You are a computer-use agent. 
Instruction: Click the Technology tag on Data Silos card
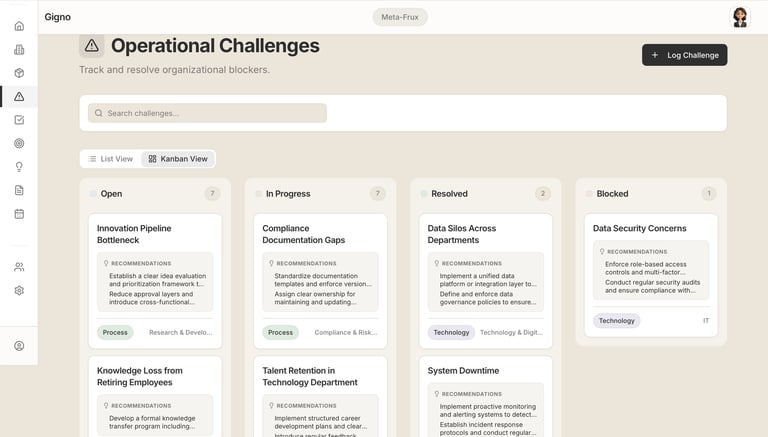tap(451, 332)
